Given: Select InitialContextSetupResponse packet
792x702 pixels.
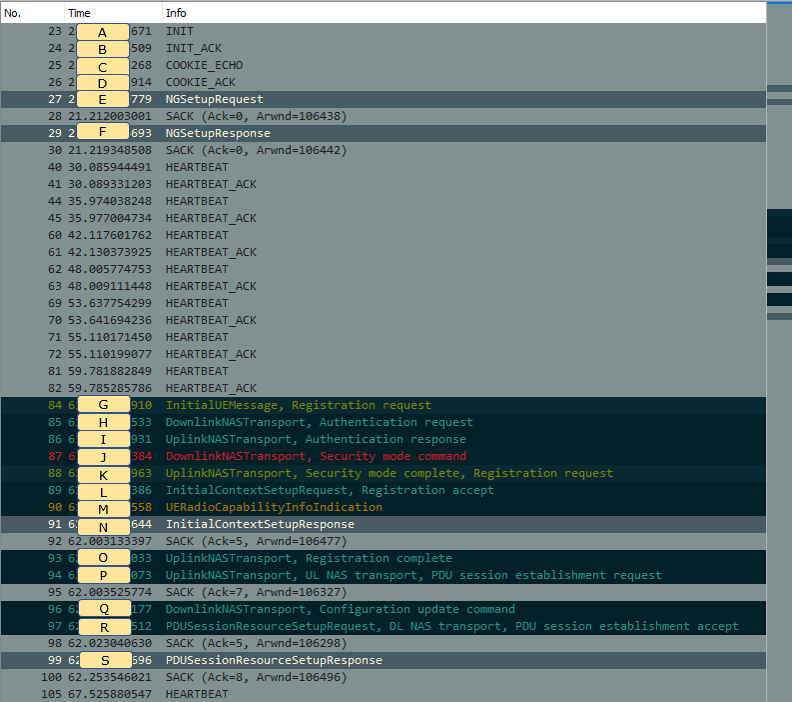Looking at the screenshot, I should click(383, 525).
